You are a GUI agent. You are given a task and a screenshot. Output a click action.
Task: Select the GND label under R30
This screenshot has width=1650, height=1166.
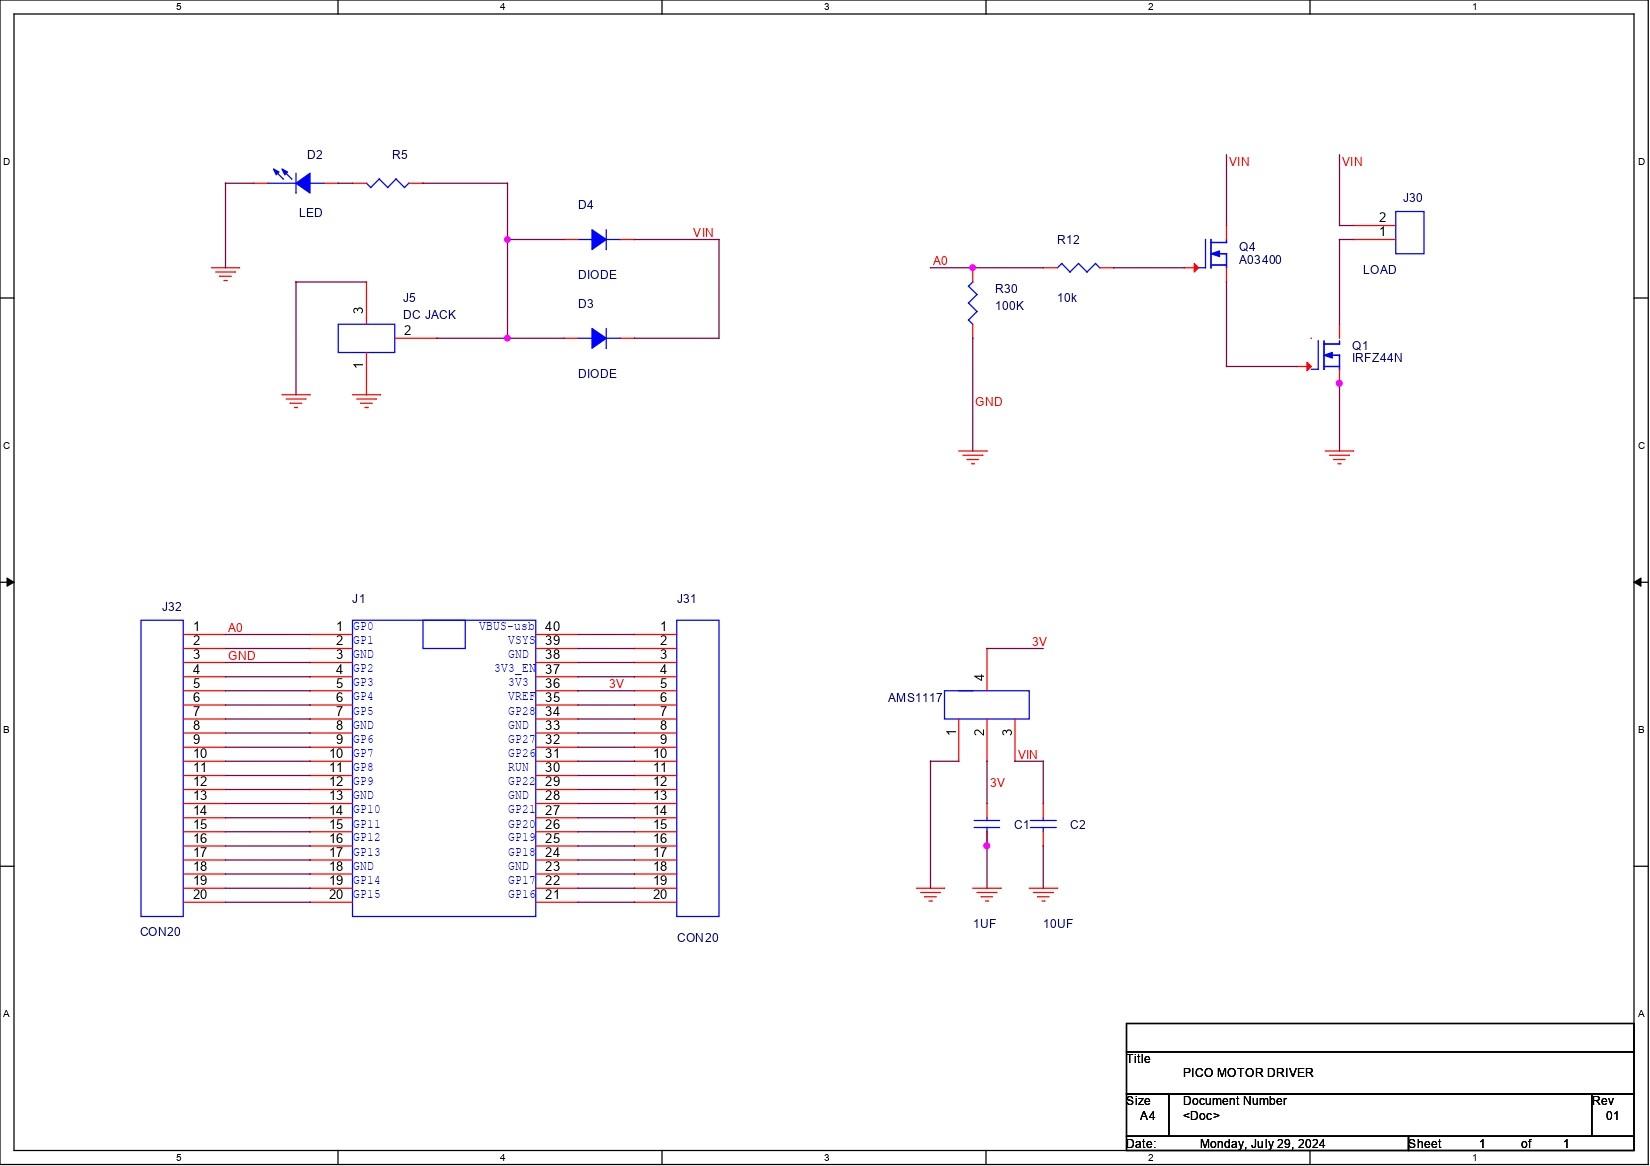click(989, 401)
